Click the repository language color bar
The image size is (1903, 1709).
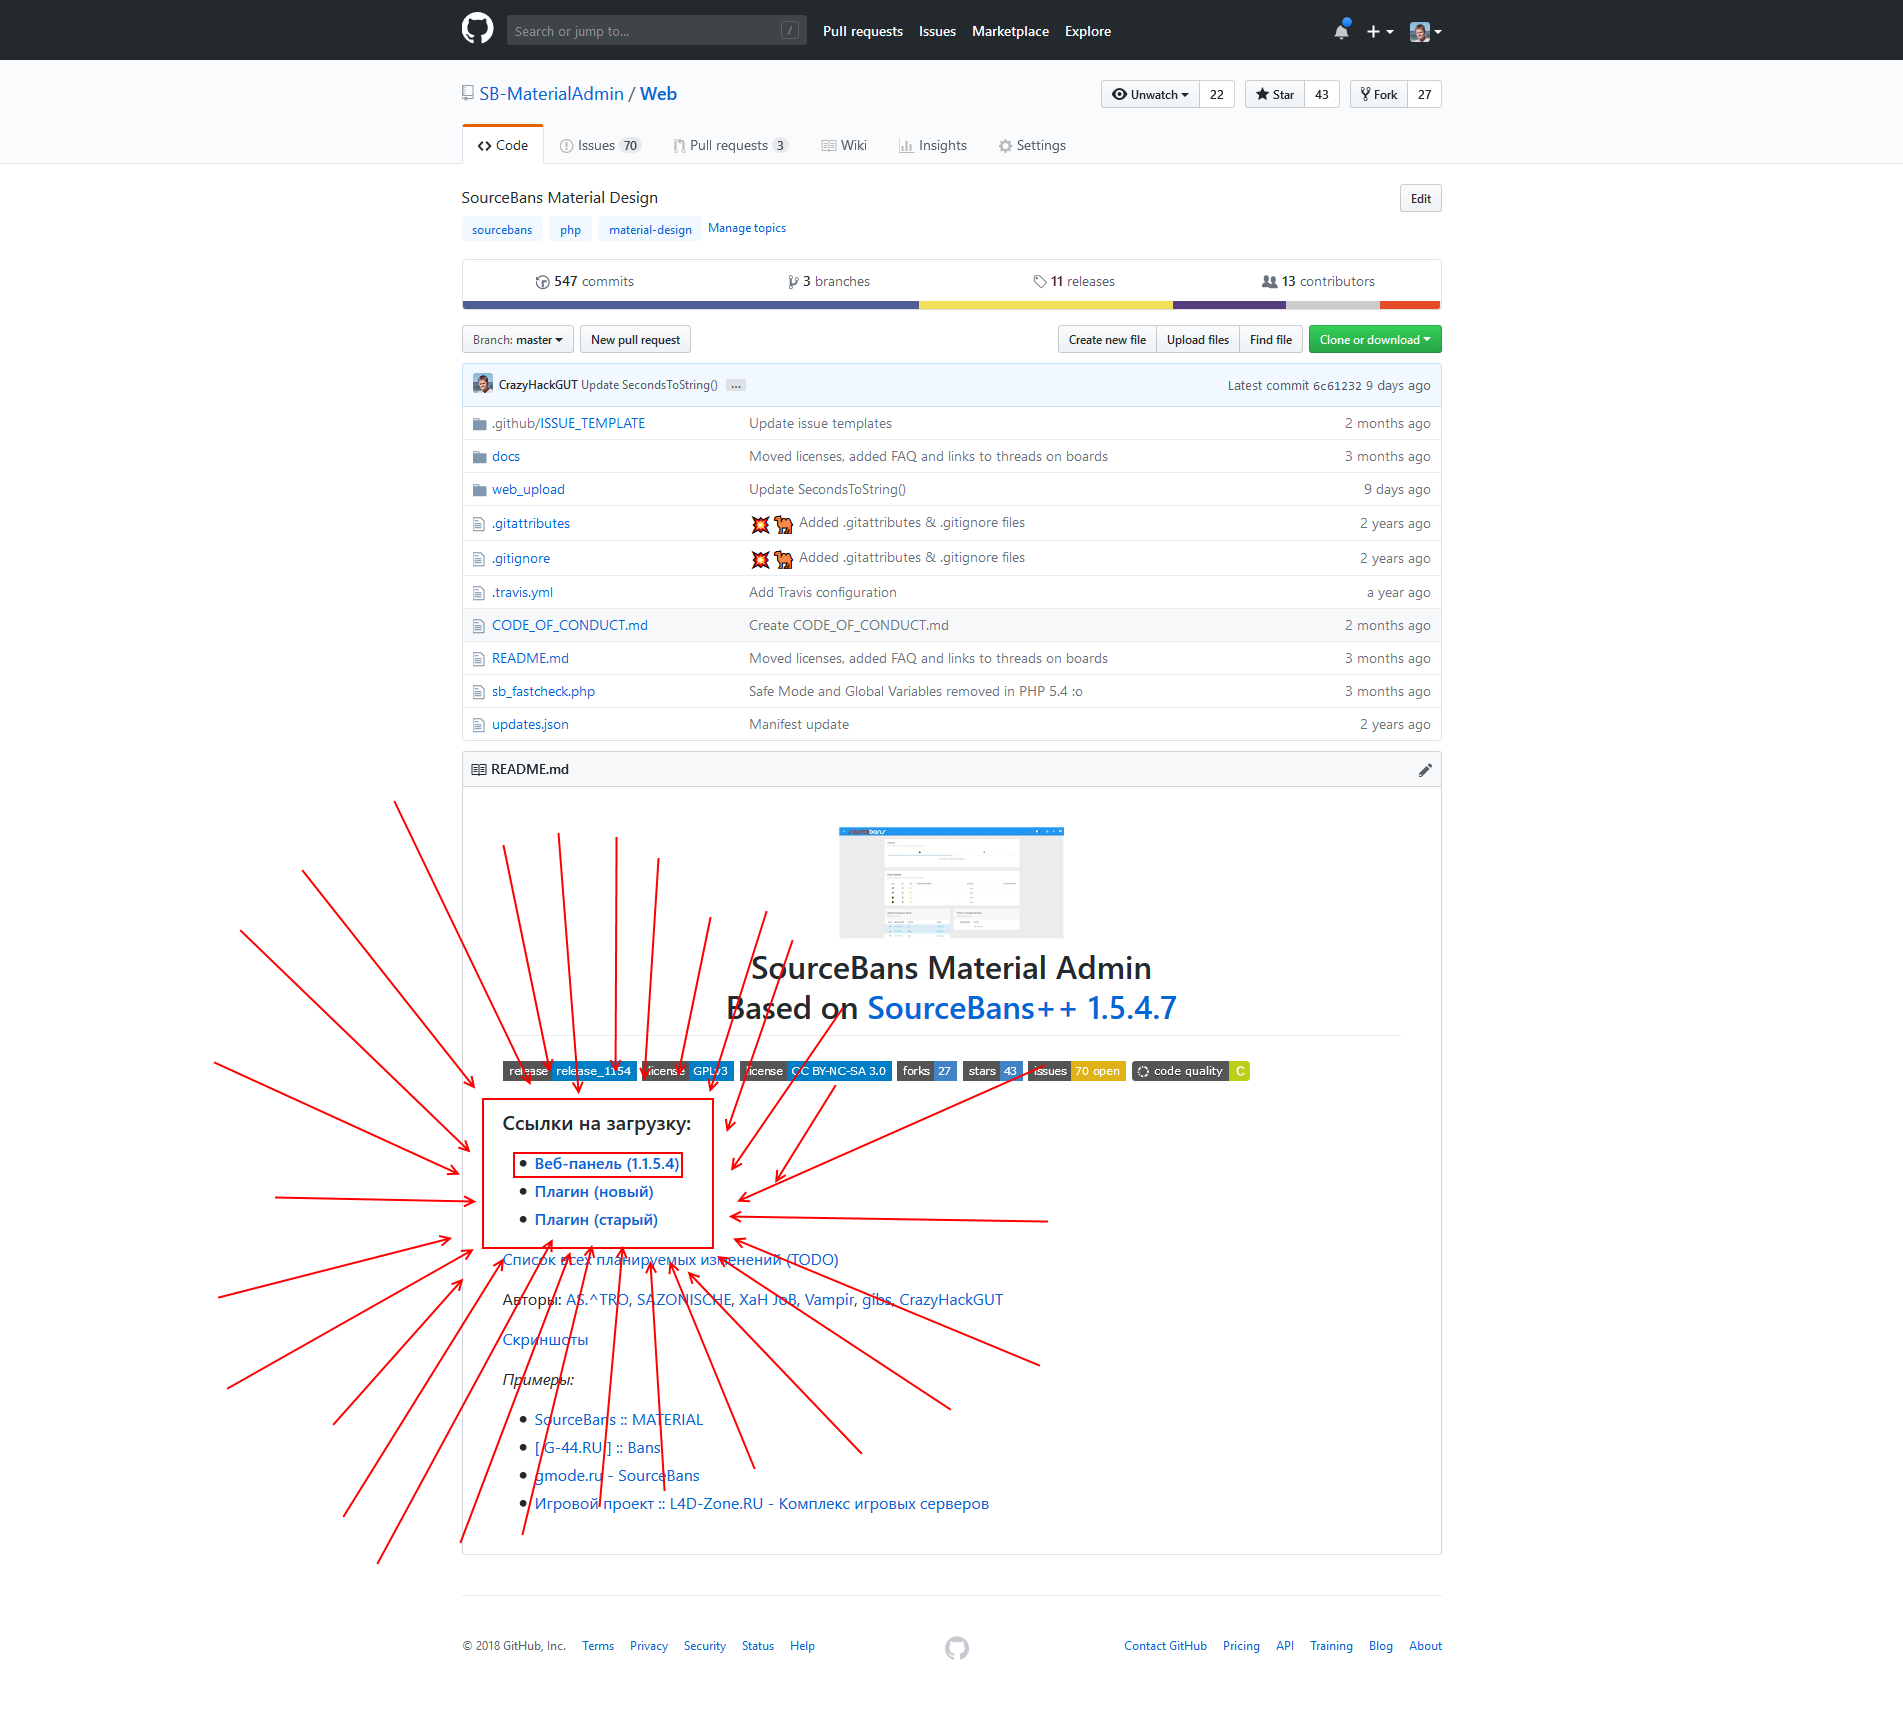950,305
